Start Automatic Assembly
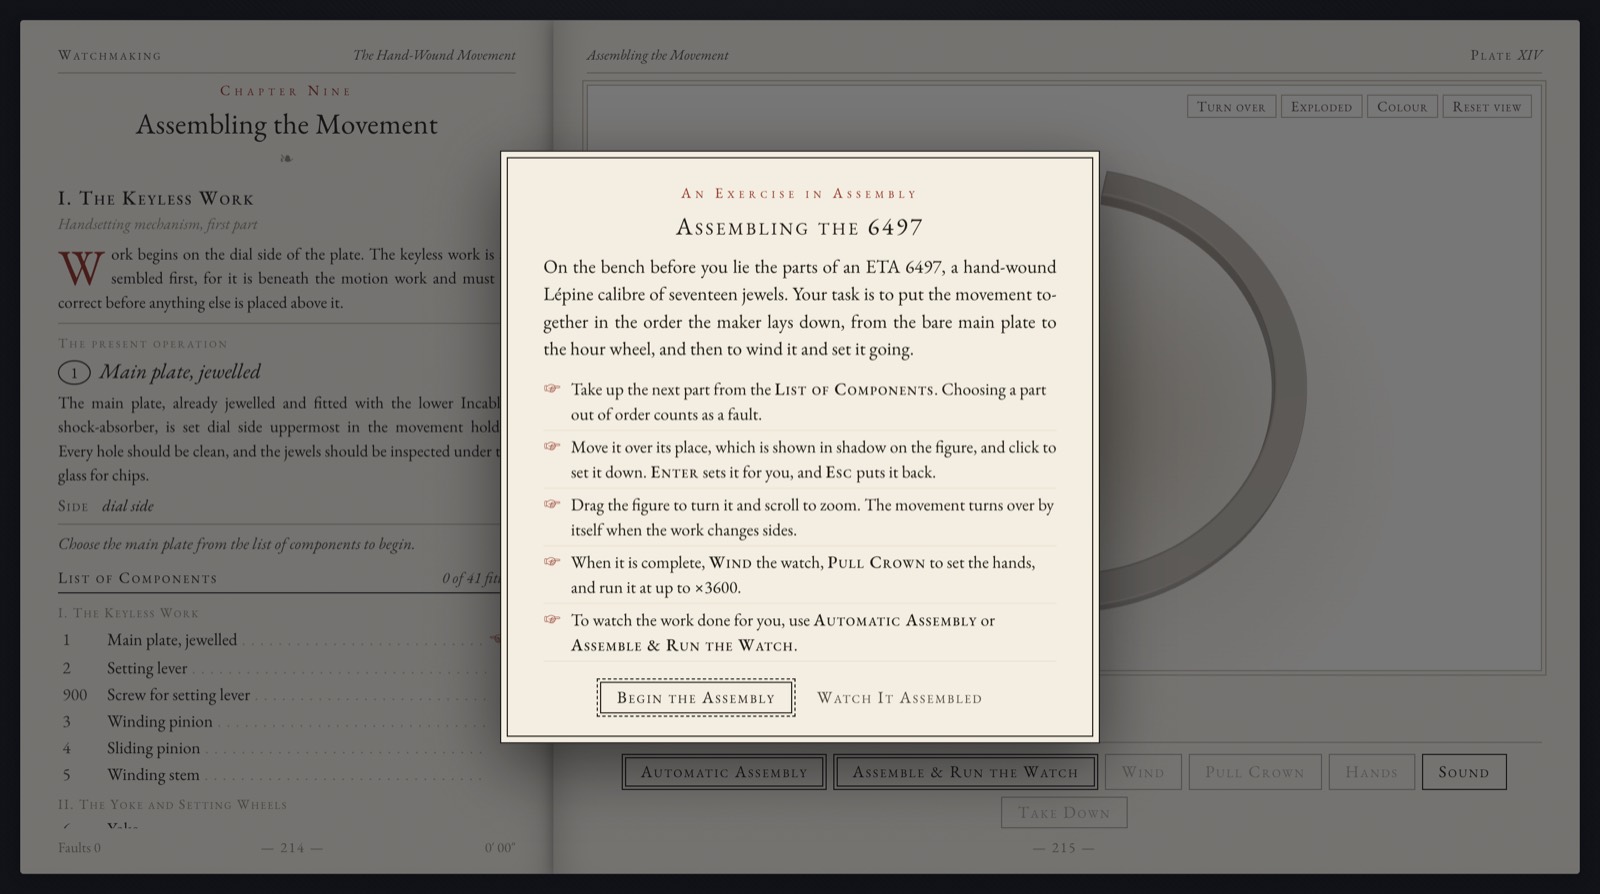 tap(724, 772)
